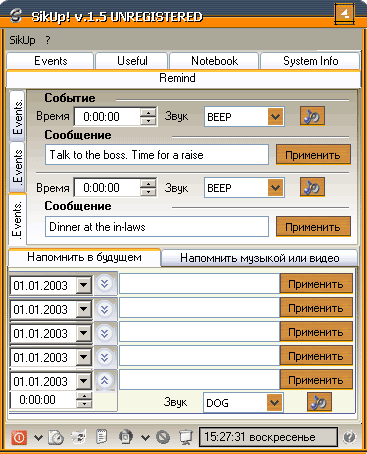Select the Remind tab
The width and height of the screenshot is (367, 454).
pyautogui.click(x=183, y=78)
